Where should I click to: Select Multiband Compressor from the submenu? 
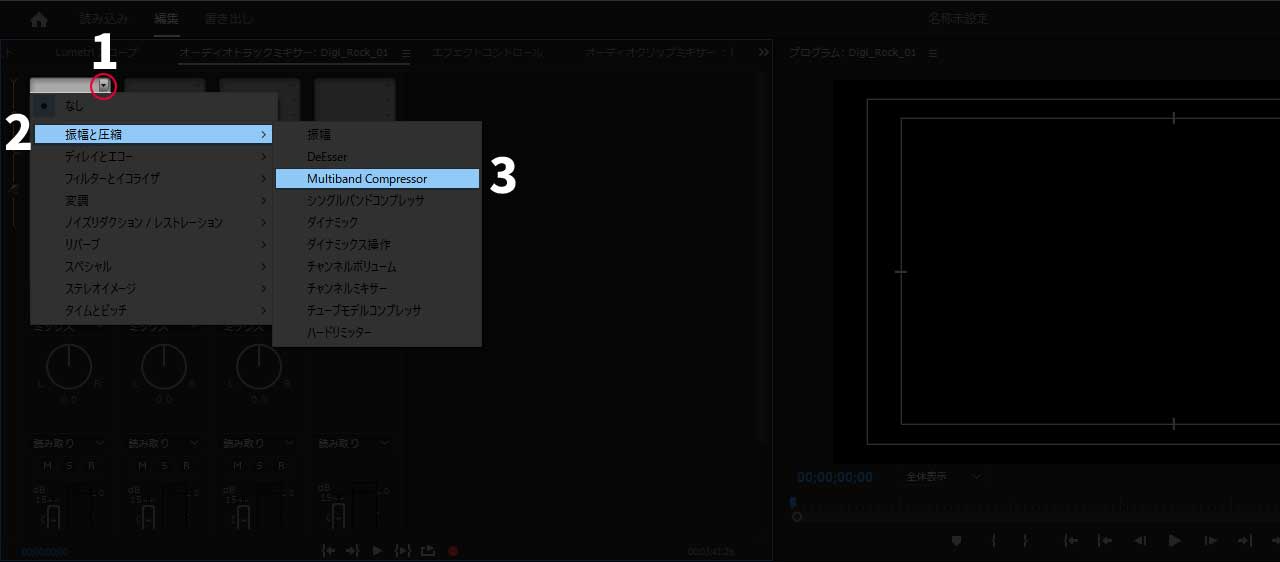tap(367, 179)
